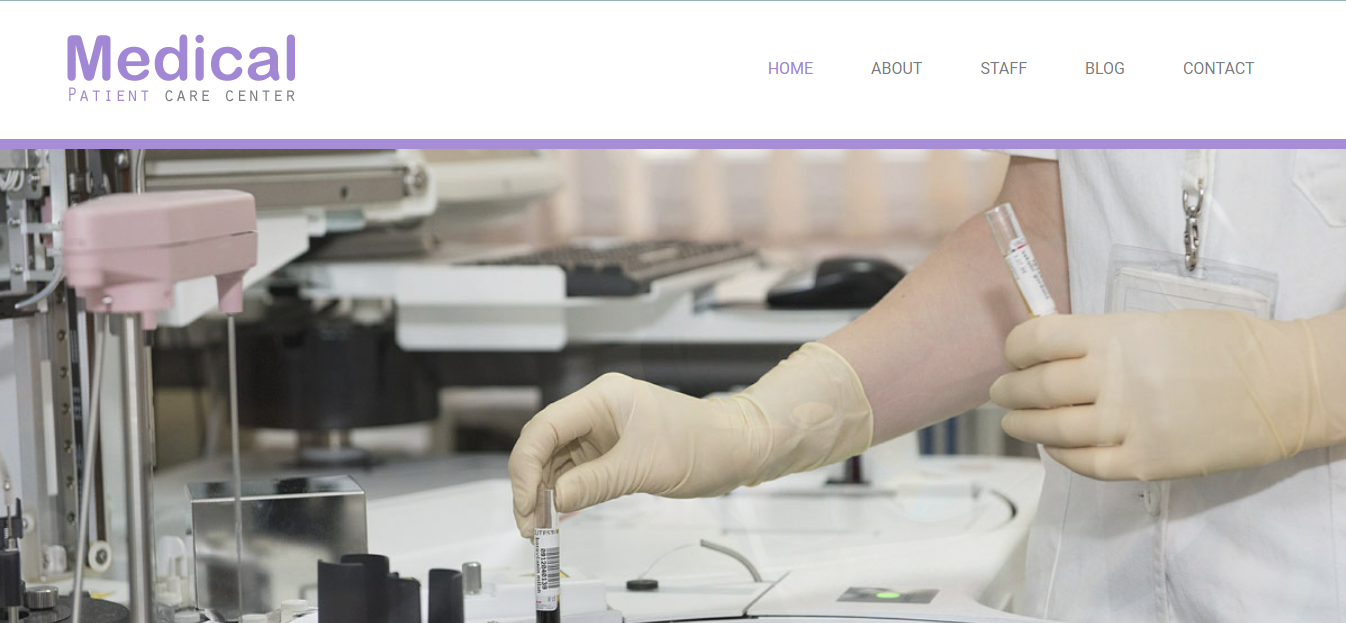Click the purple divider bar below header

click(x=673, y=144)
